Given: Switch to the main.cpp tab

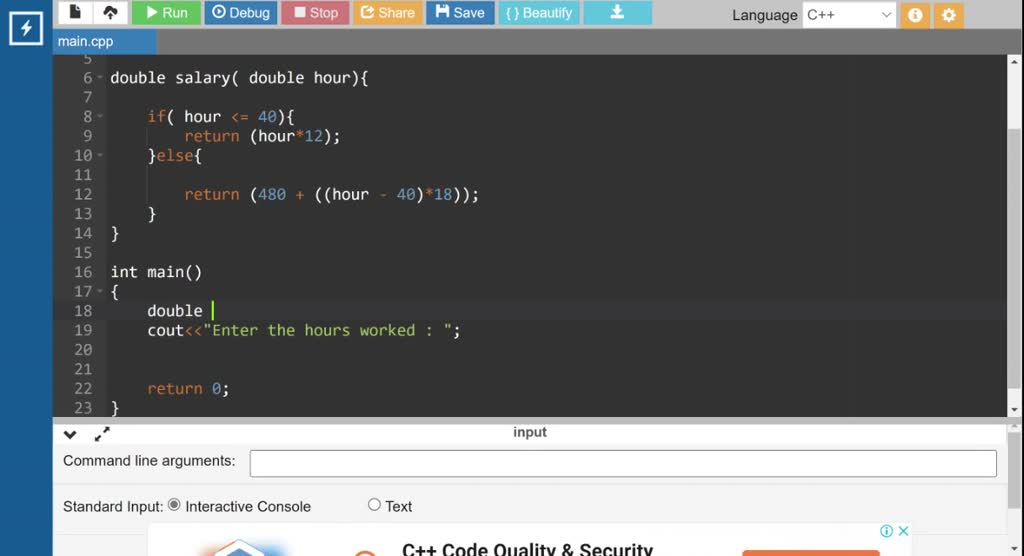Looking at the screenshot, I should (x=104, y=41).
